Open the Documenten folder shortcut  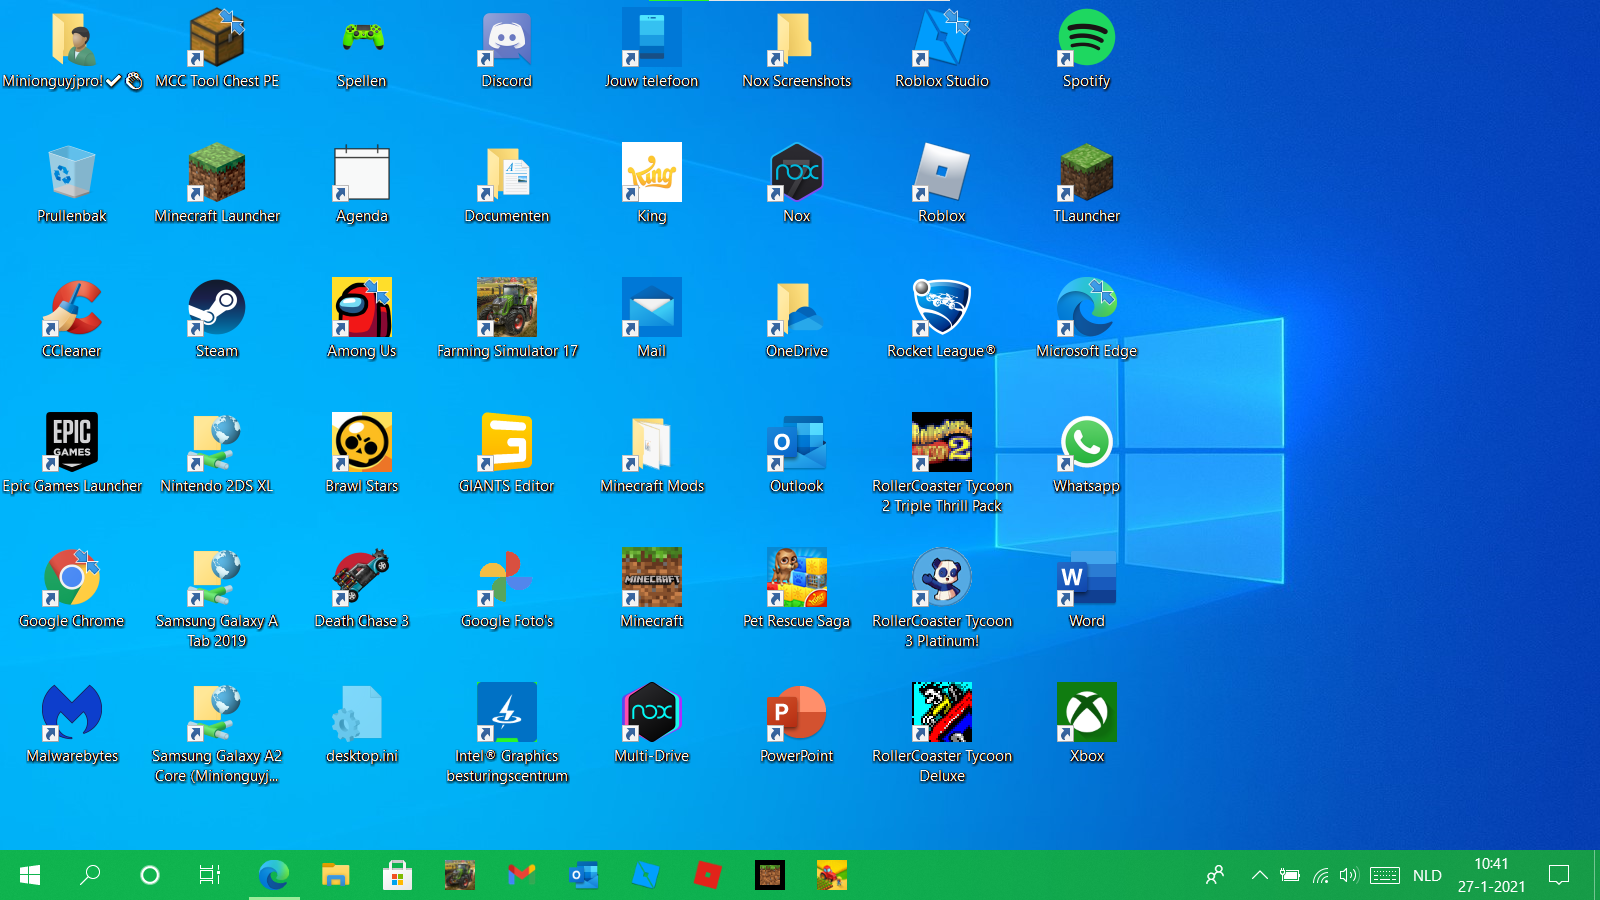tap(507, 185)
